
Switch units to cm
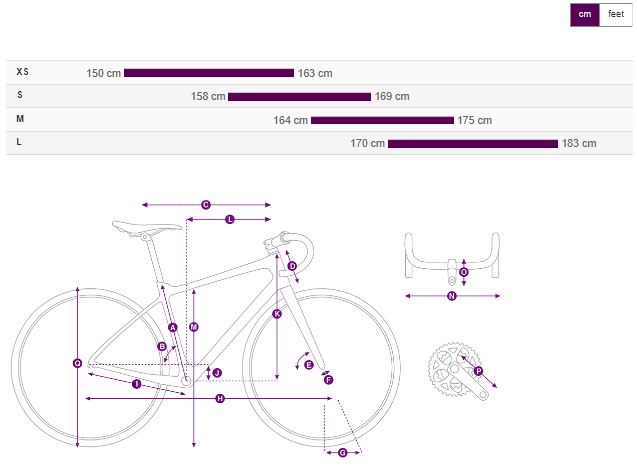(x=585, y=15)
